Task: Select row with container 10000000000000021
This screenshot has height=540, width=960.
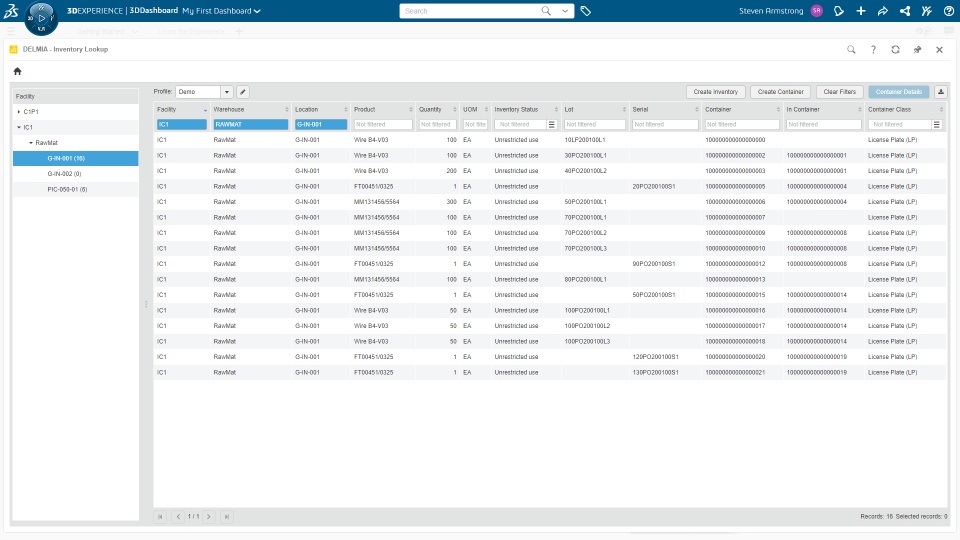Action: pos(550,372)
